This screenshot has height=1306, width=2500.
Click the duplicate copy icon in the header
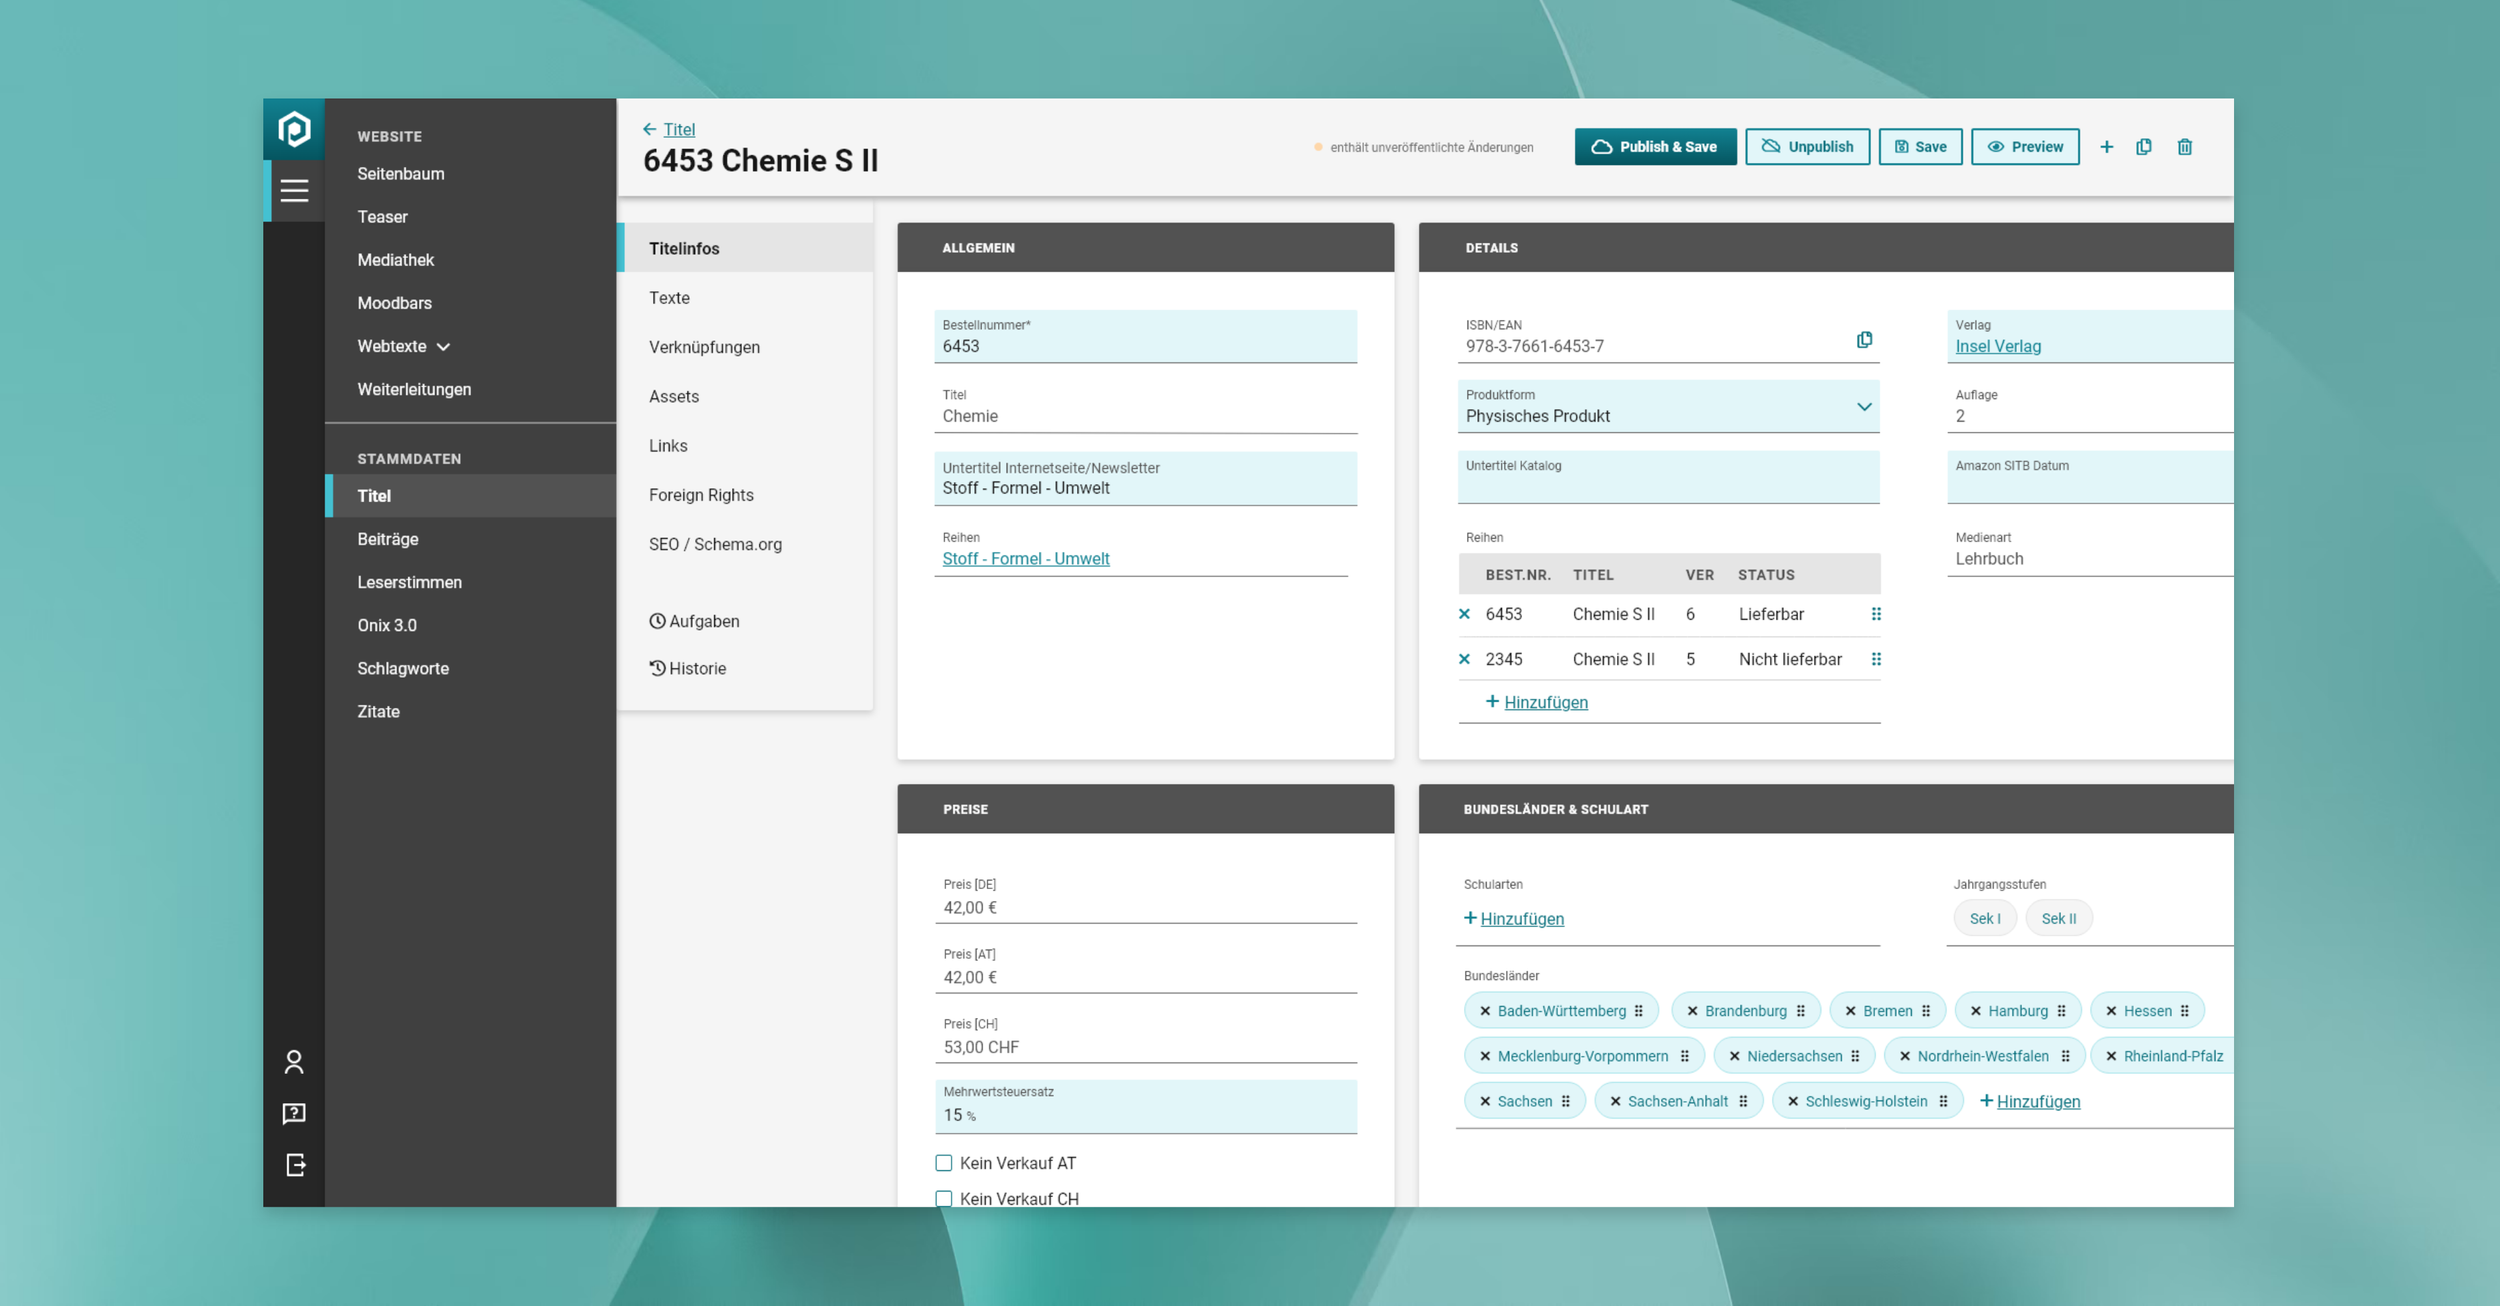click(x=2144, y=147)
